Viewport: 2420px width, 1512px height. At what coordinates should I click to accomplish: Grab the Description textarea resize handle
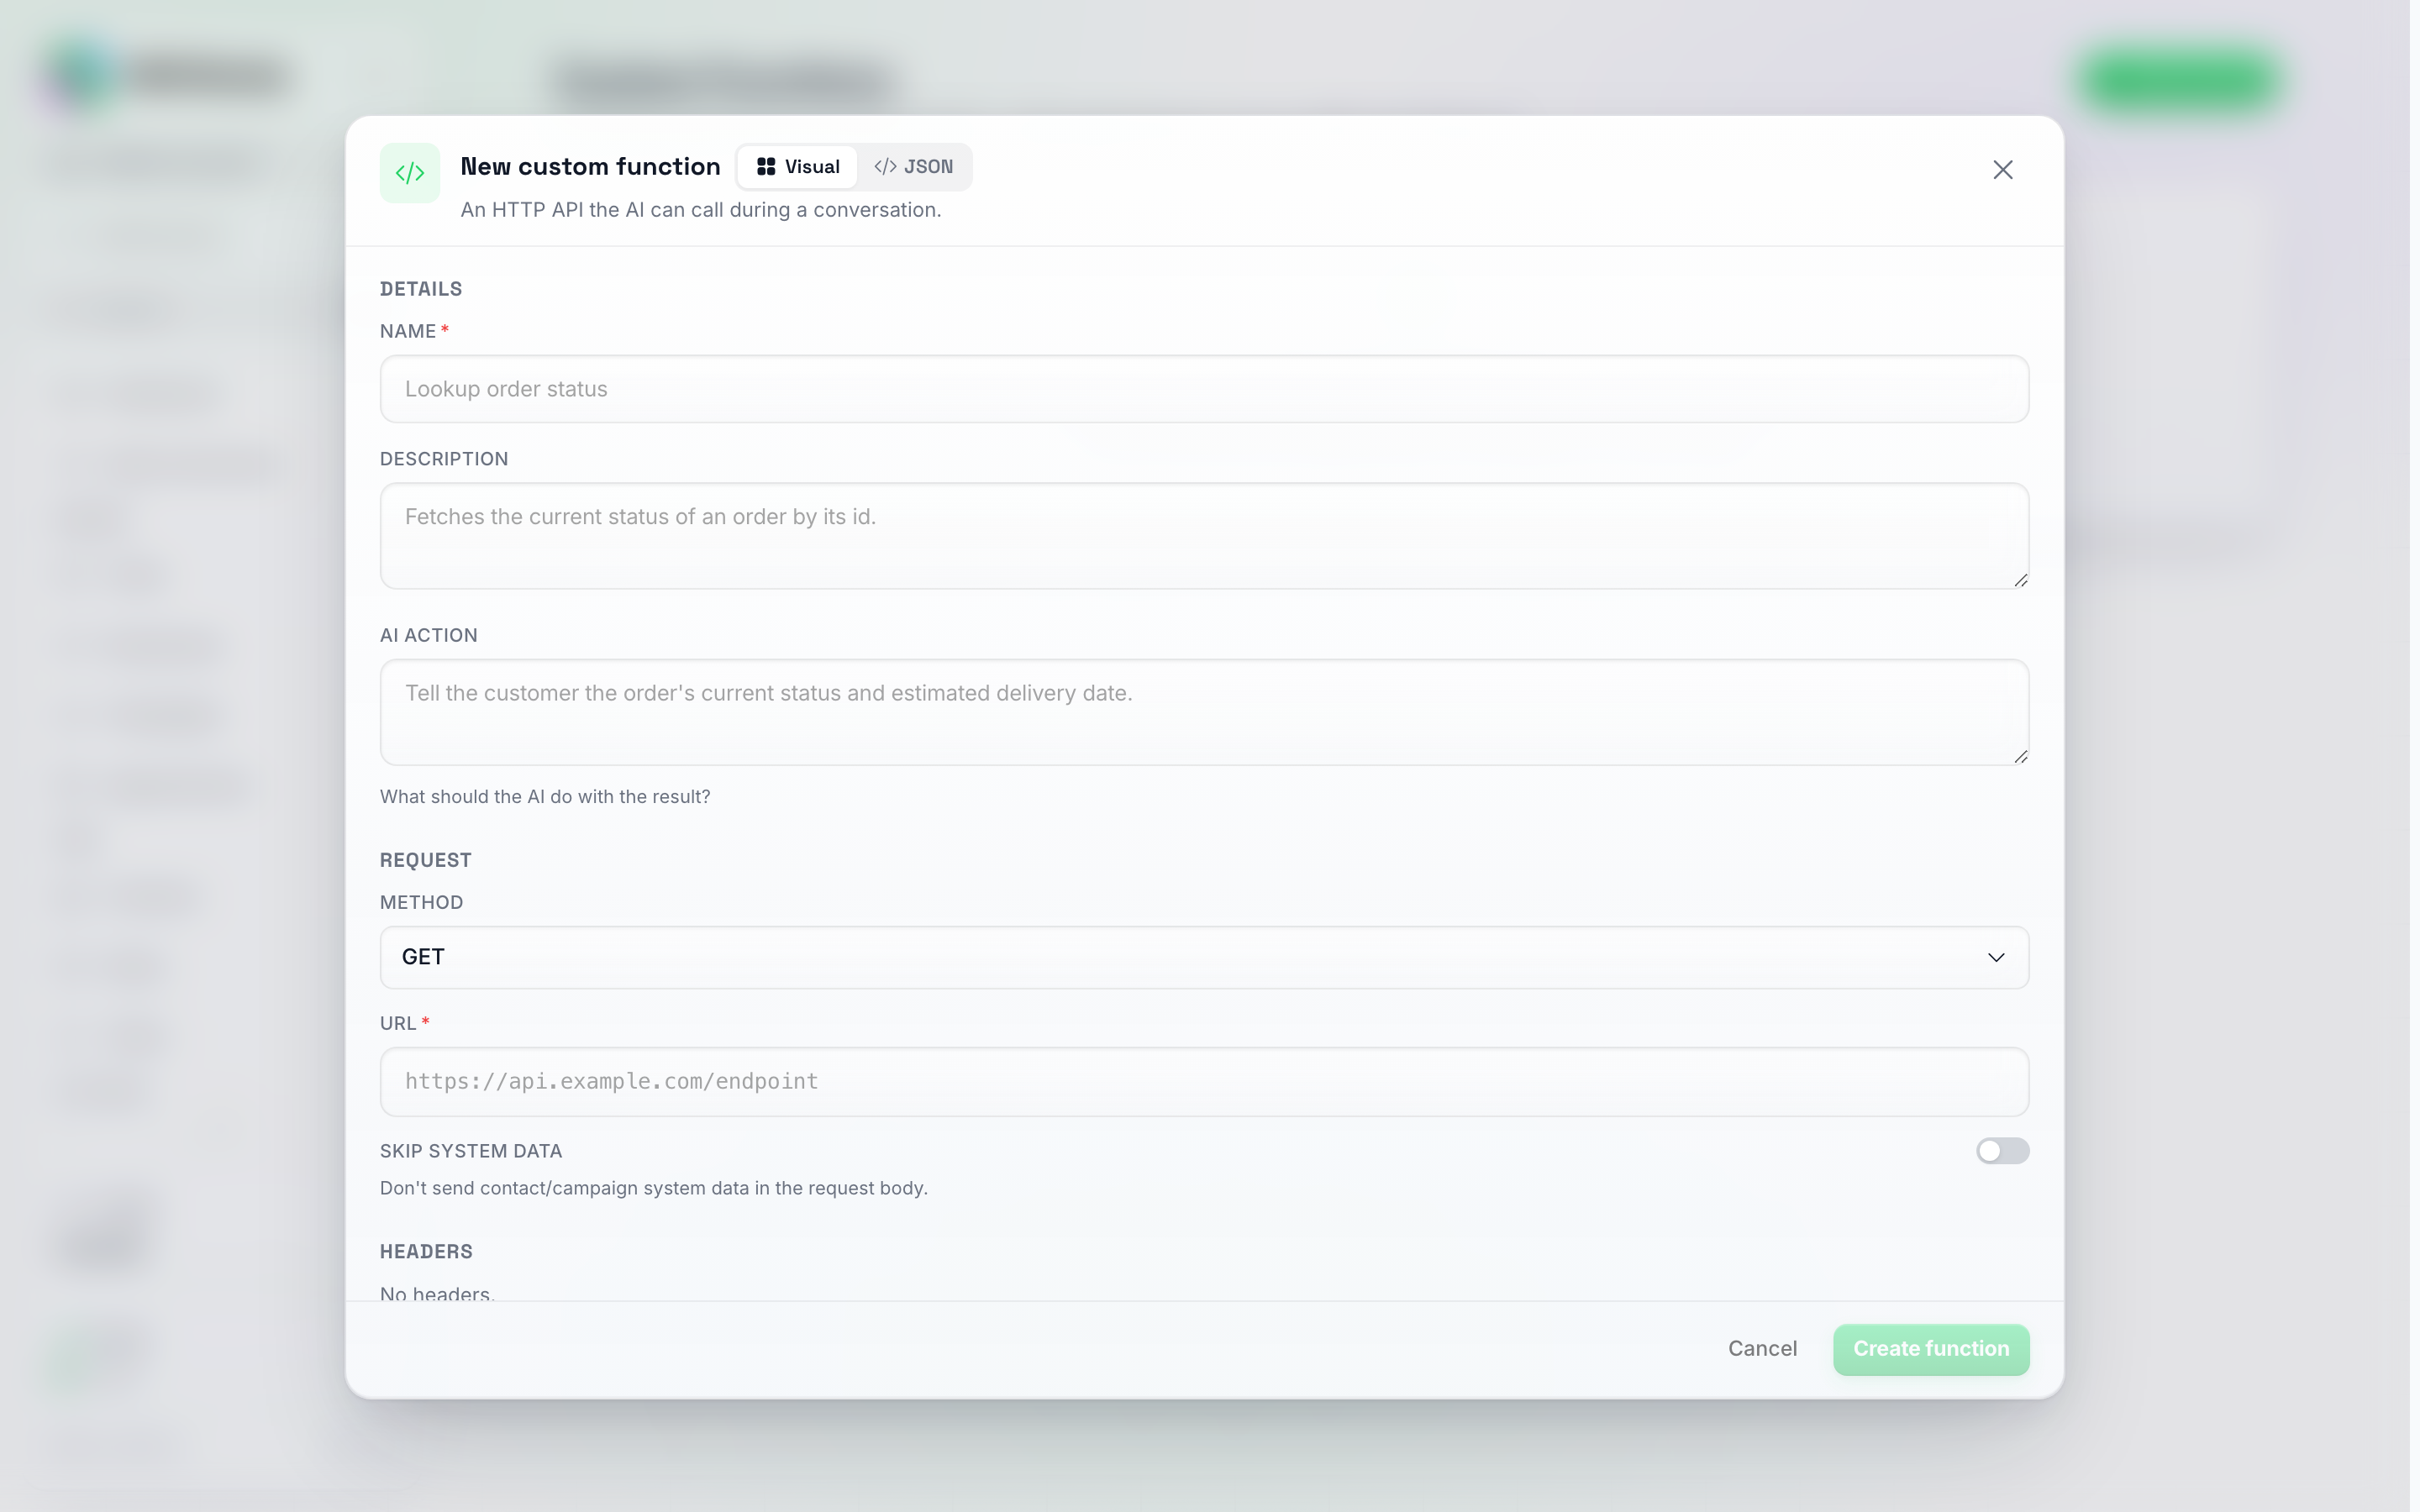pos(2020,580)
